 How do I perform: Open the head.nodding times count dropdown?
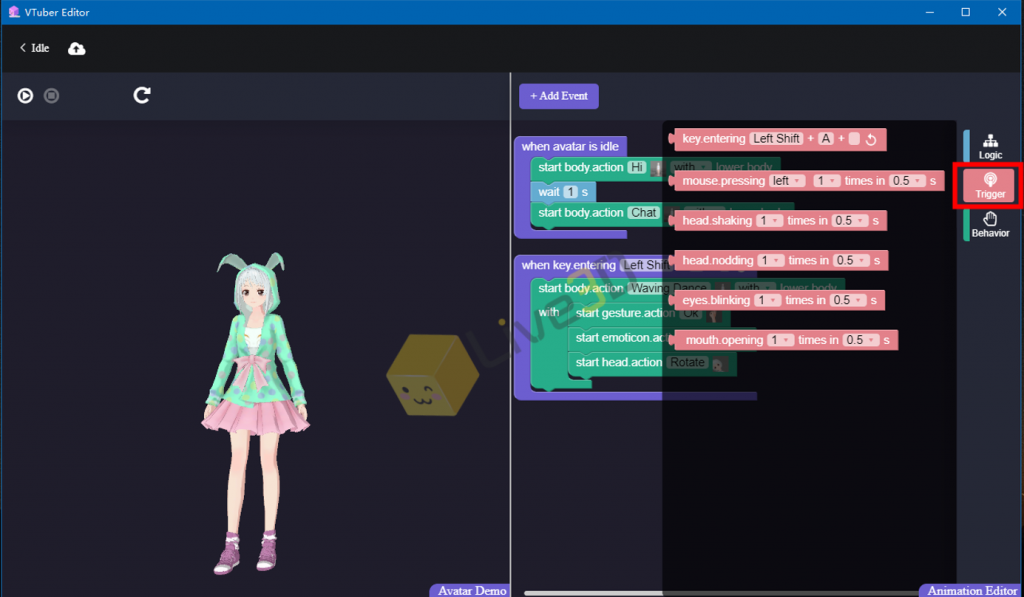pyautogui.click(x=770, y=261)
